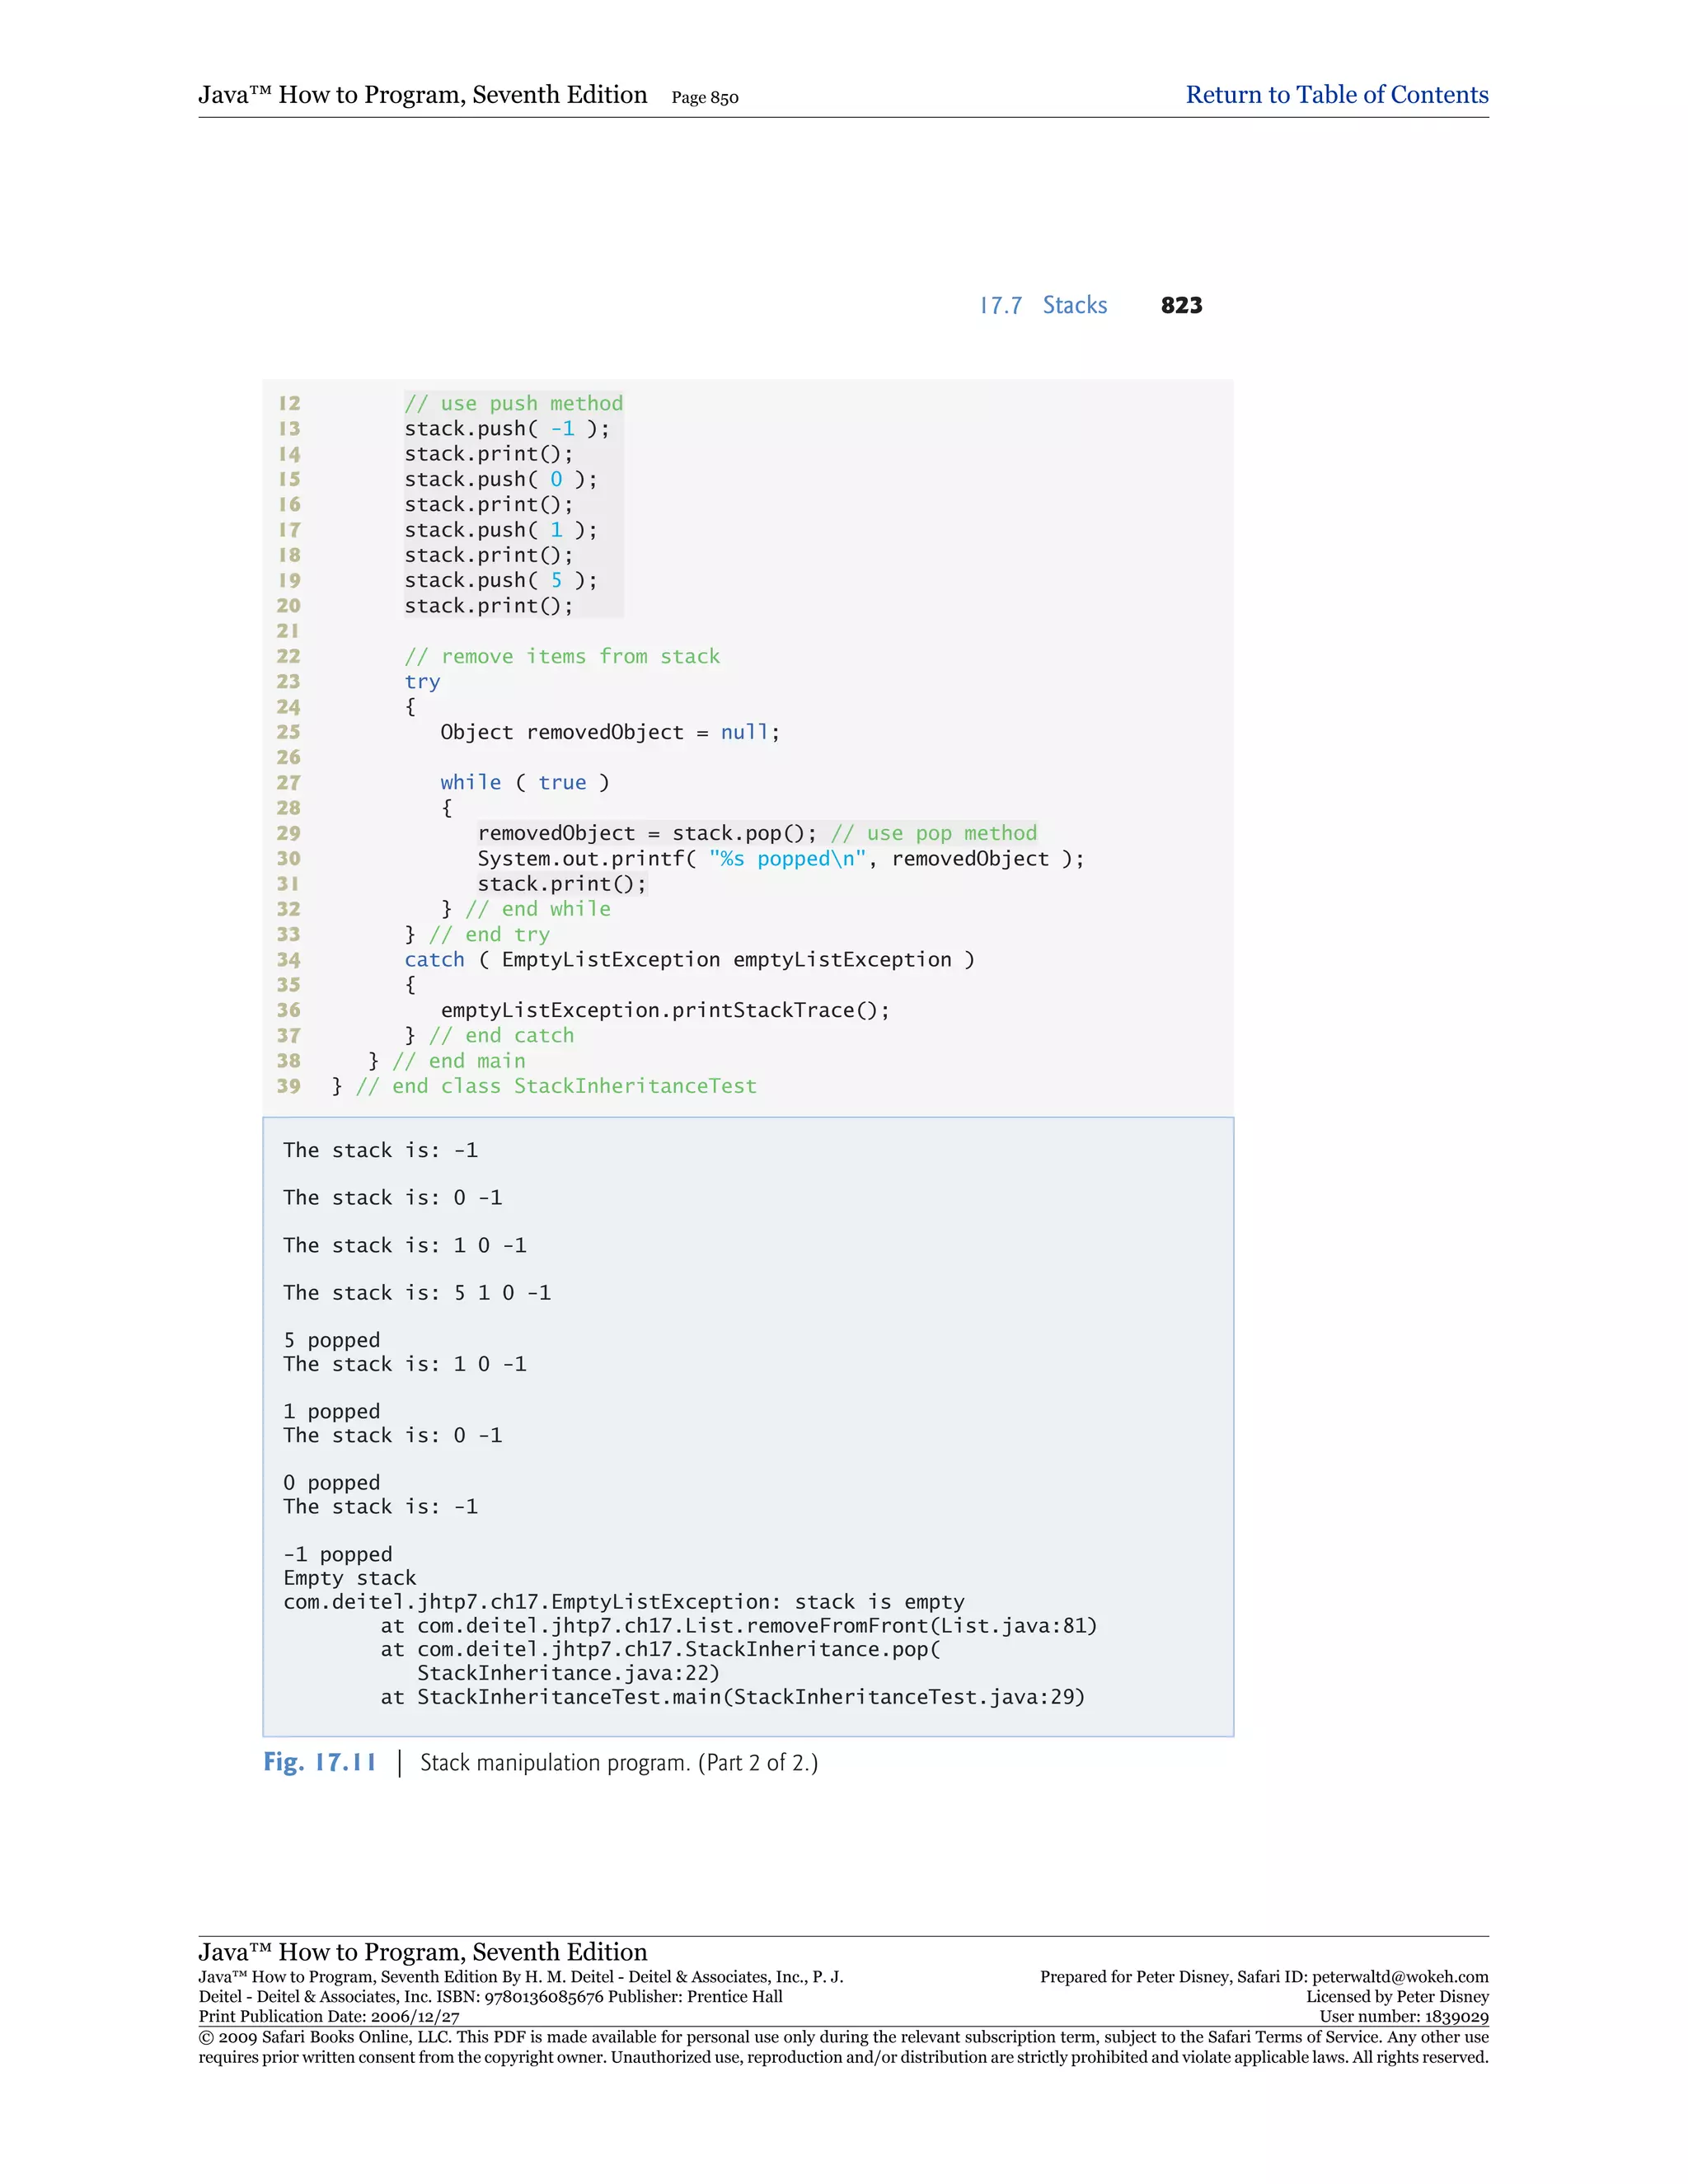Click the stack.push( 5 ) code line
The width and height of the screenshot is (1688, 2184).
(x=500, y=580)
